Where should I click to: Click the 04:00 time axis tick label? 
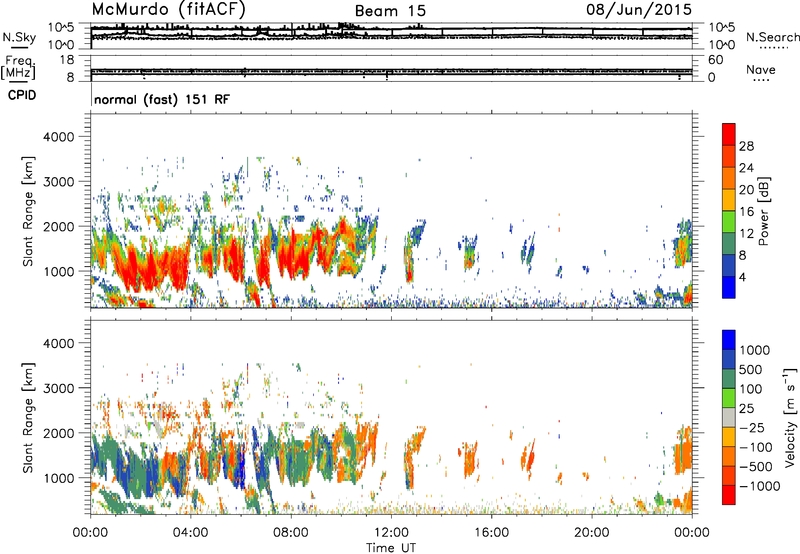pos(190,533)
